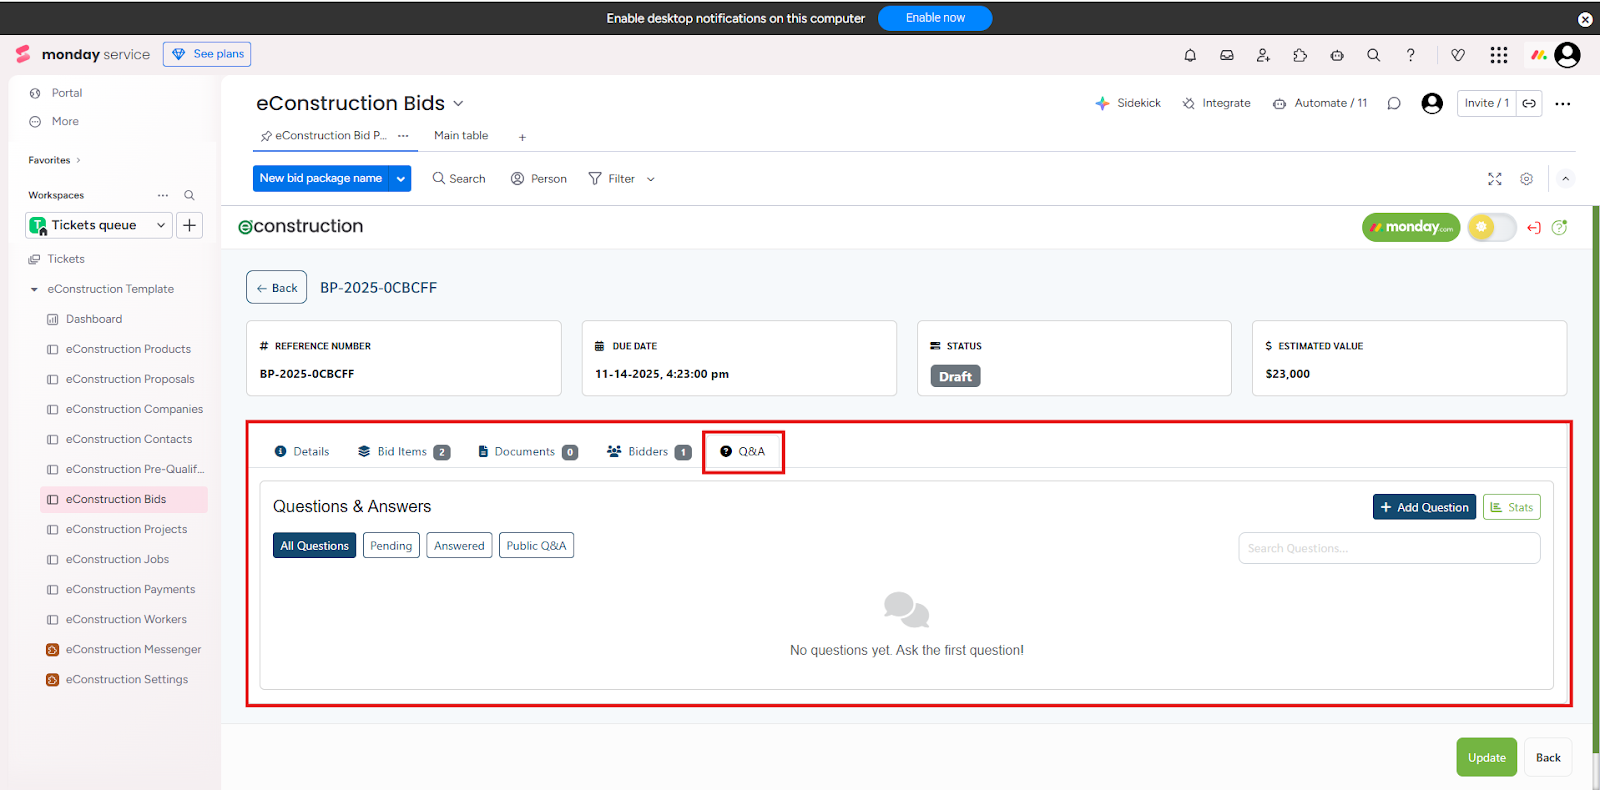1600x790 pixels.
Task: Collapse the eConstruction Template folder
Action: click(34, 290)
